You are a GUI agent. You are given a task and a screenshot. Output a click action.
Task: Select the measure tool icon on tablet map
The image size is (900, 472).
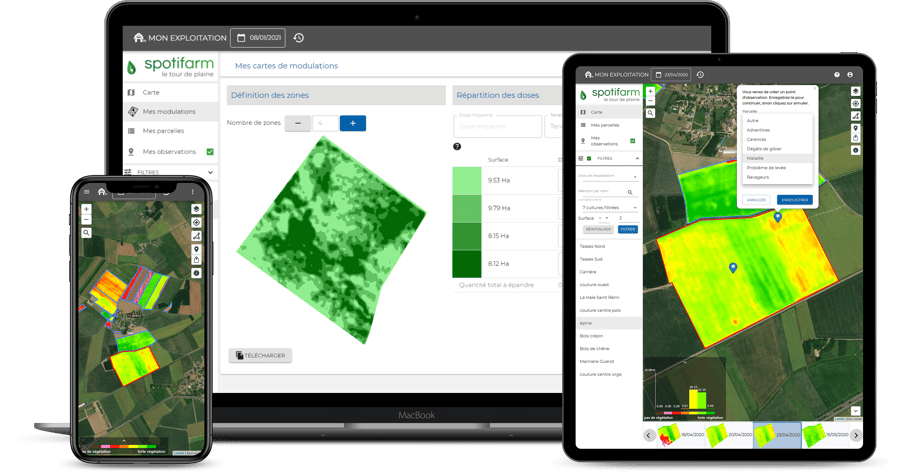coord(855,116)
